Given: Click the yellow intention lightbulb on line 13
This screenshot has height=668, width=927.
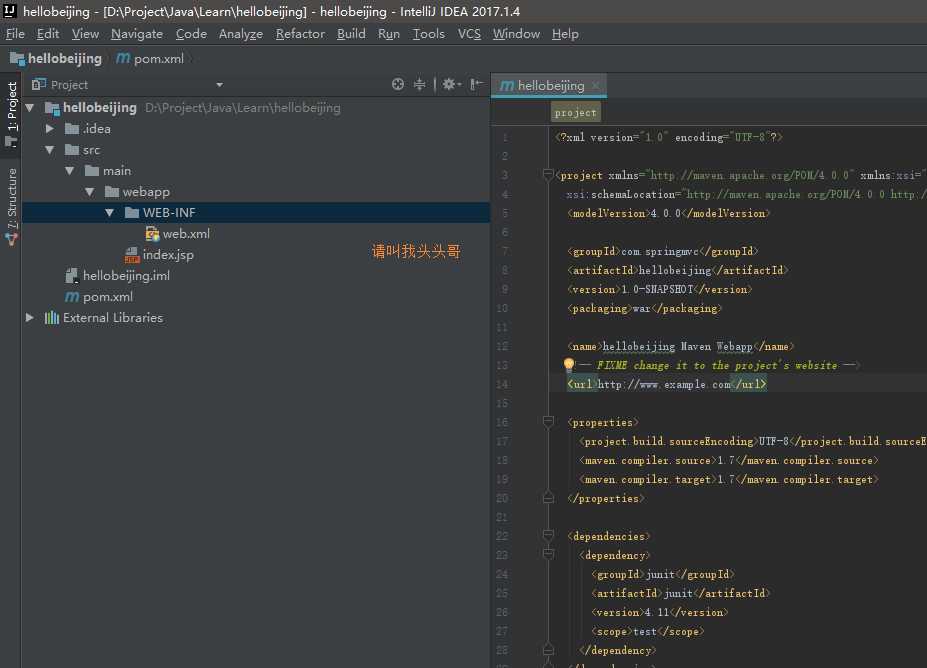Looking at the screenshot, I should point(569,364).
